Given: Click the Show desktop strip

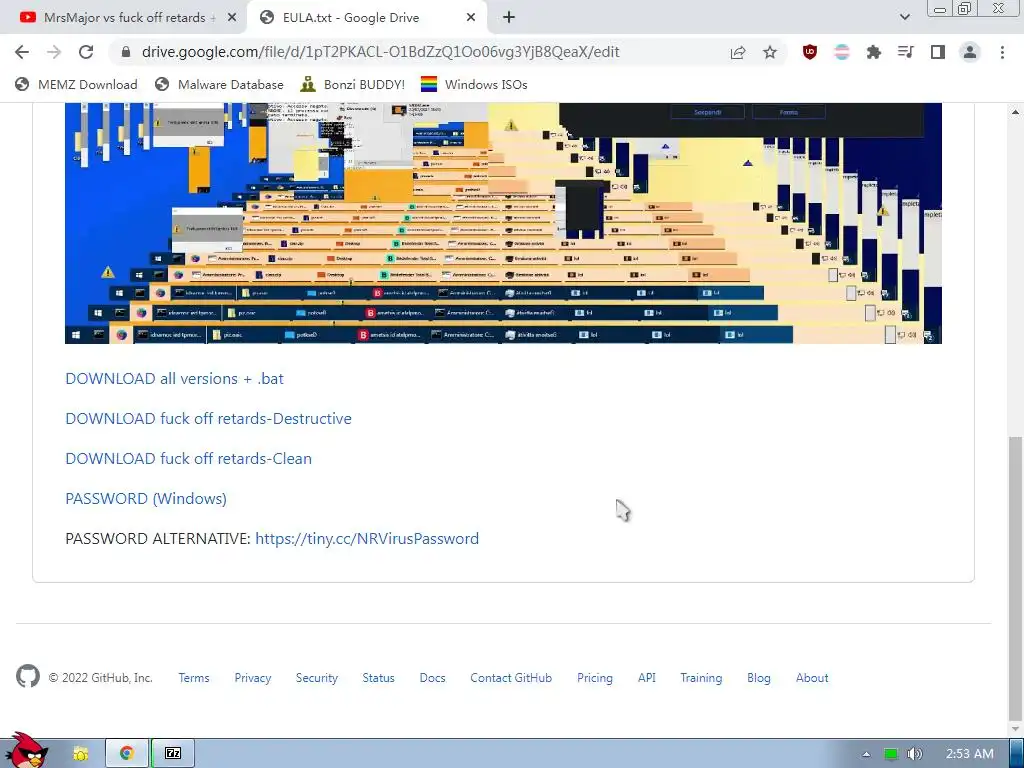Looking at the screenshot, I should tap(1016, 754).
